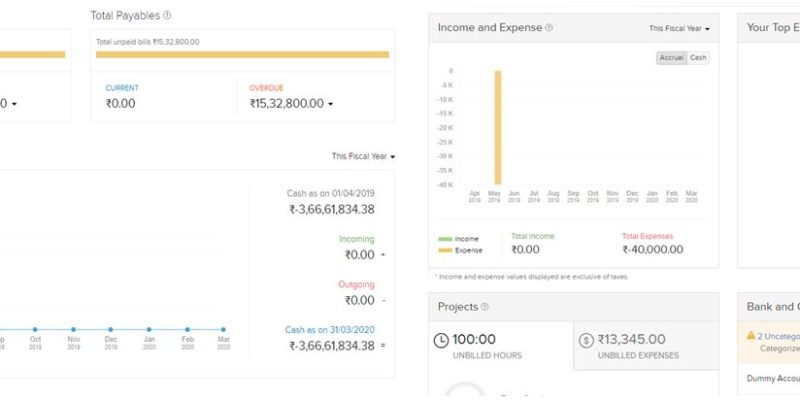Toggle Expense legend yellow swatch
This screenshot has height=400, width=800.
445,251
